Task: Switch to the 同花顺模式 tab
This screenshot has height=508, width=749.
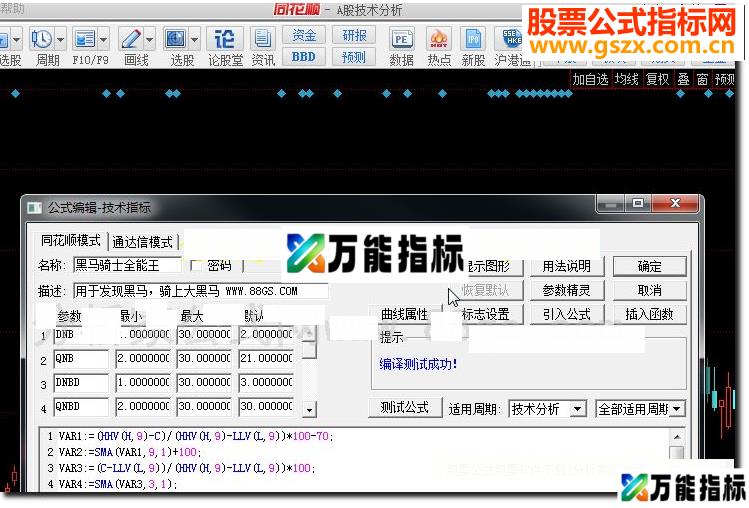Action: coord(71,241)
